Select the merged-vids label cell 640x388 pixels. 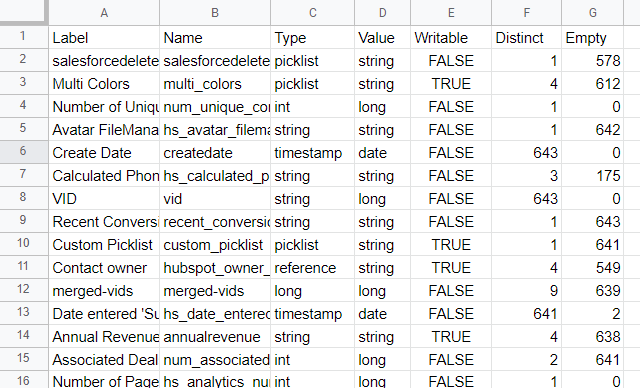(x=104, y=290)
